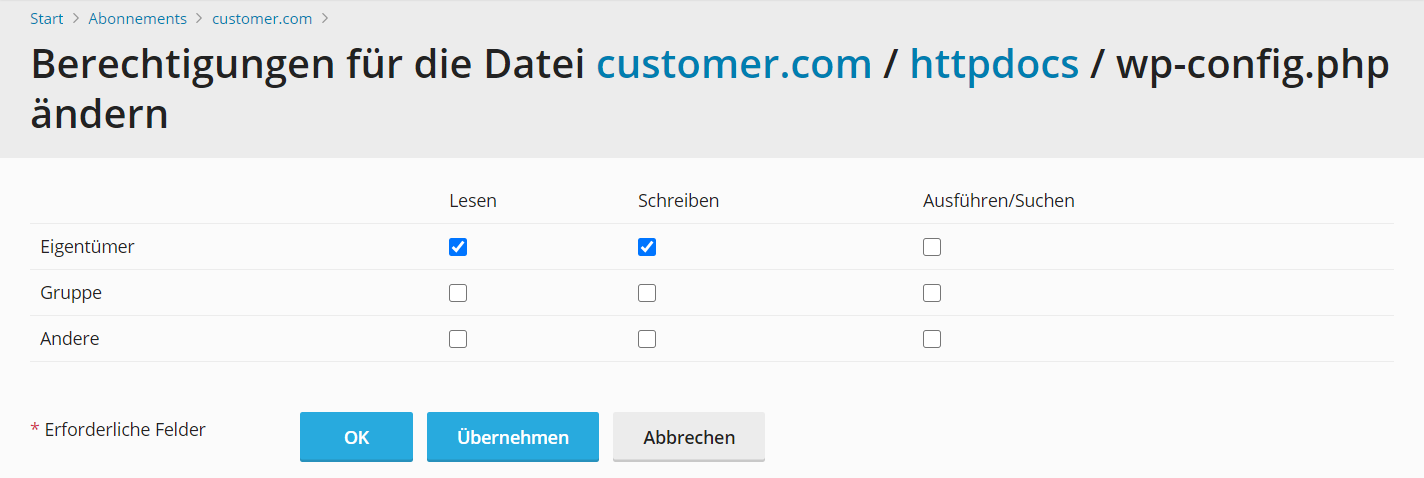Open Abonnements breadcrumb link
This screenshot has width=1424, height=478.
pyautogui.click(x=137, y=19)
